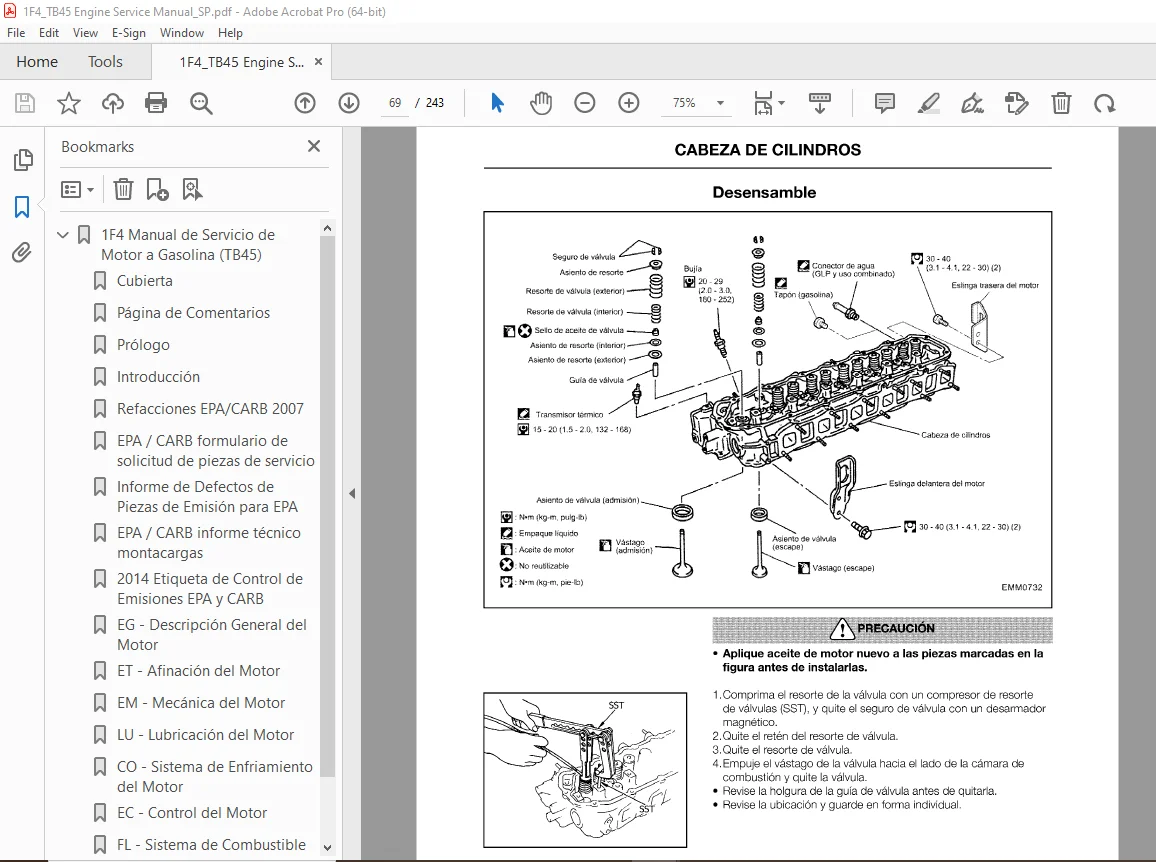Add new bookmark icon in panel
This screenshot has height=862, width=1156.
click(157, 190)
